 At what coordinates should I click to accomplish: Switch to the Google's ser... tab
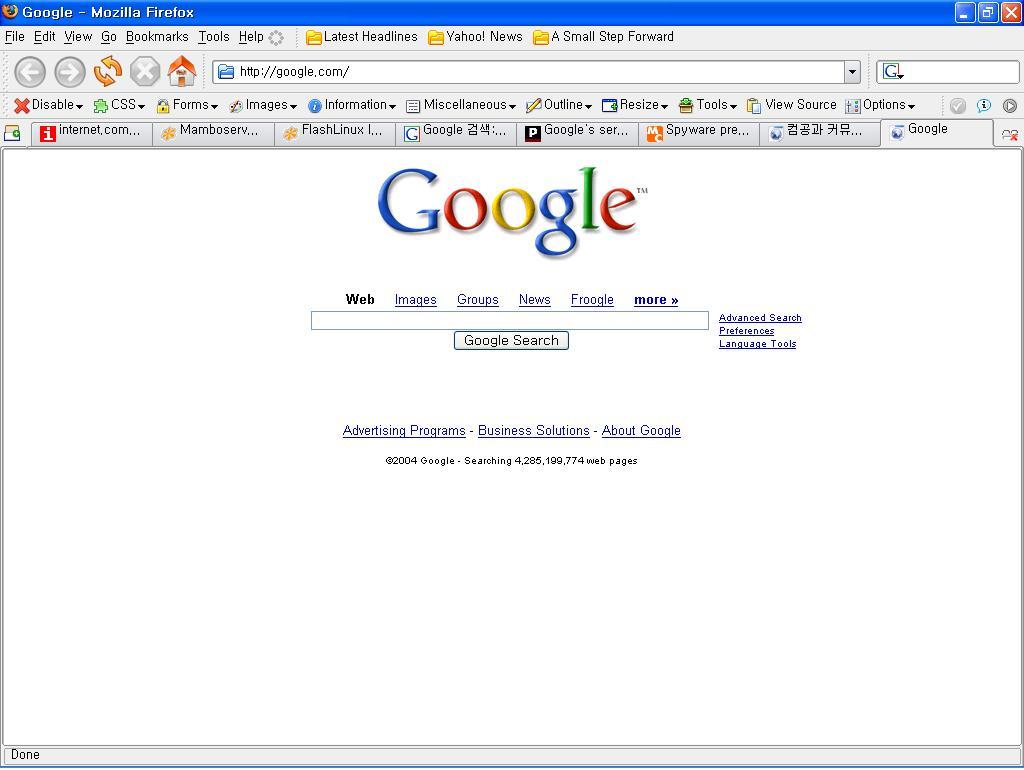pos(578,134)
